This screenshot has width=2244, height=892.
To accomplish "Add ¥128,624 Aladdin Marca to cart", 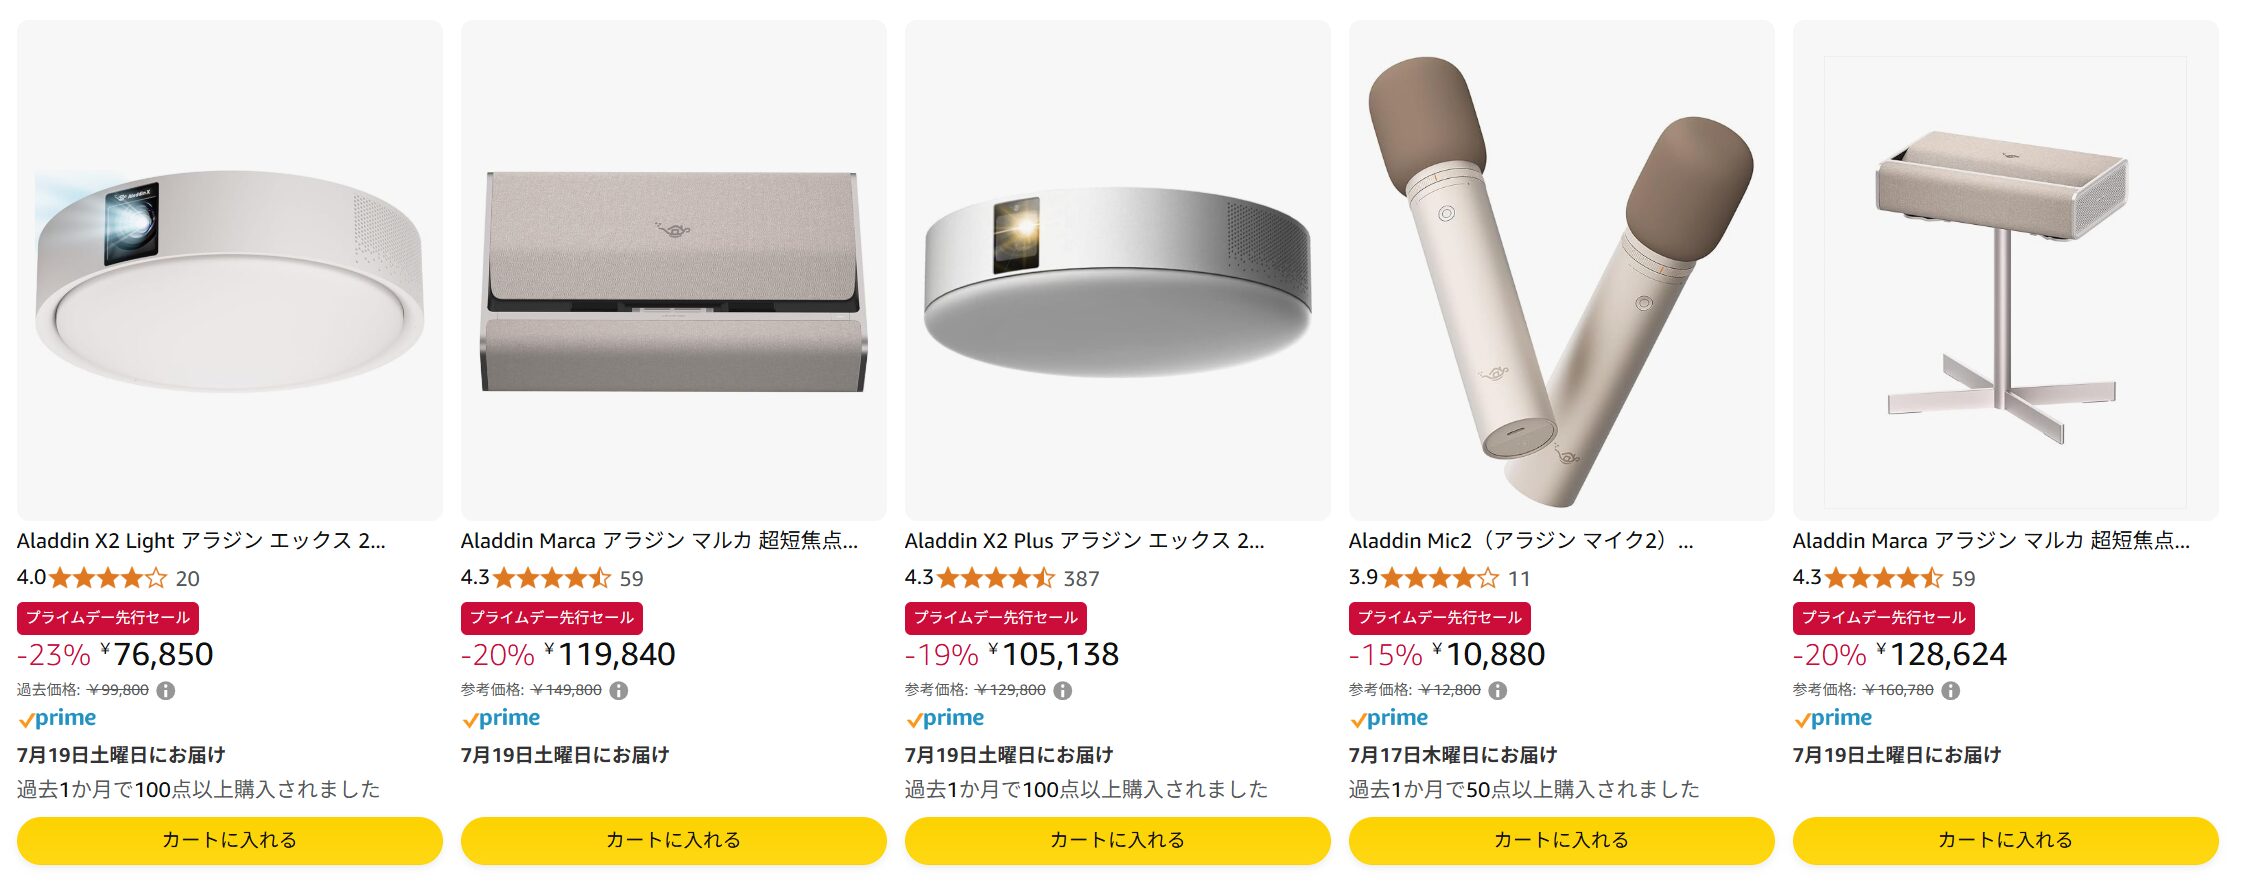I will 2005,840.
